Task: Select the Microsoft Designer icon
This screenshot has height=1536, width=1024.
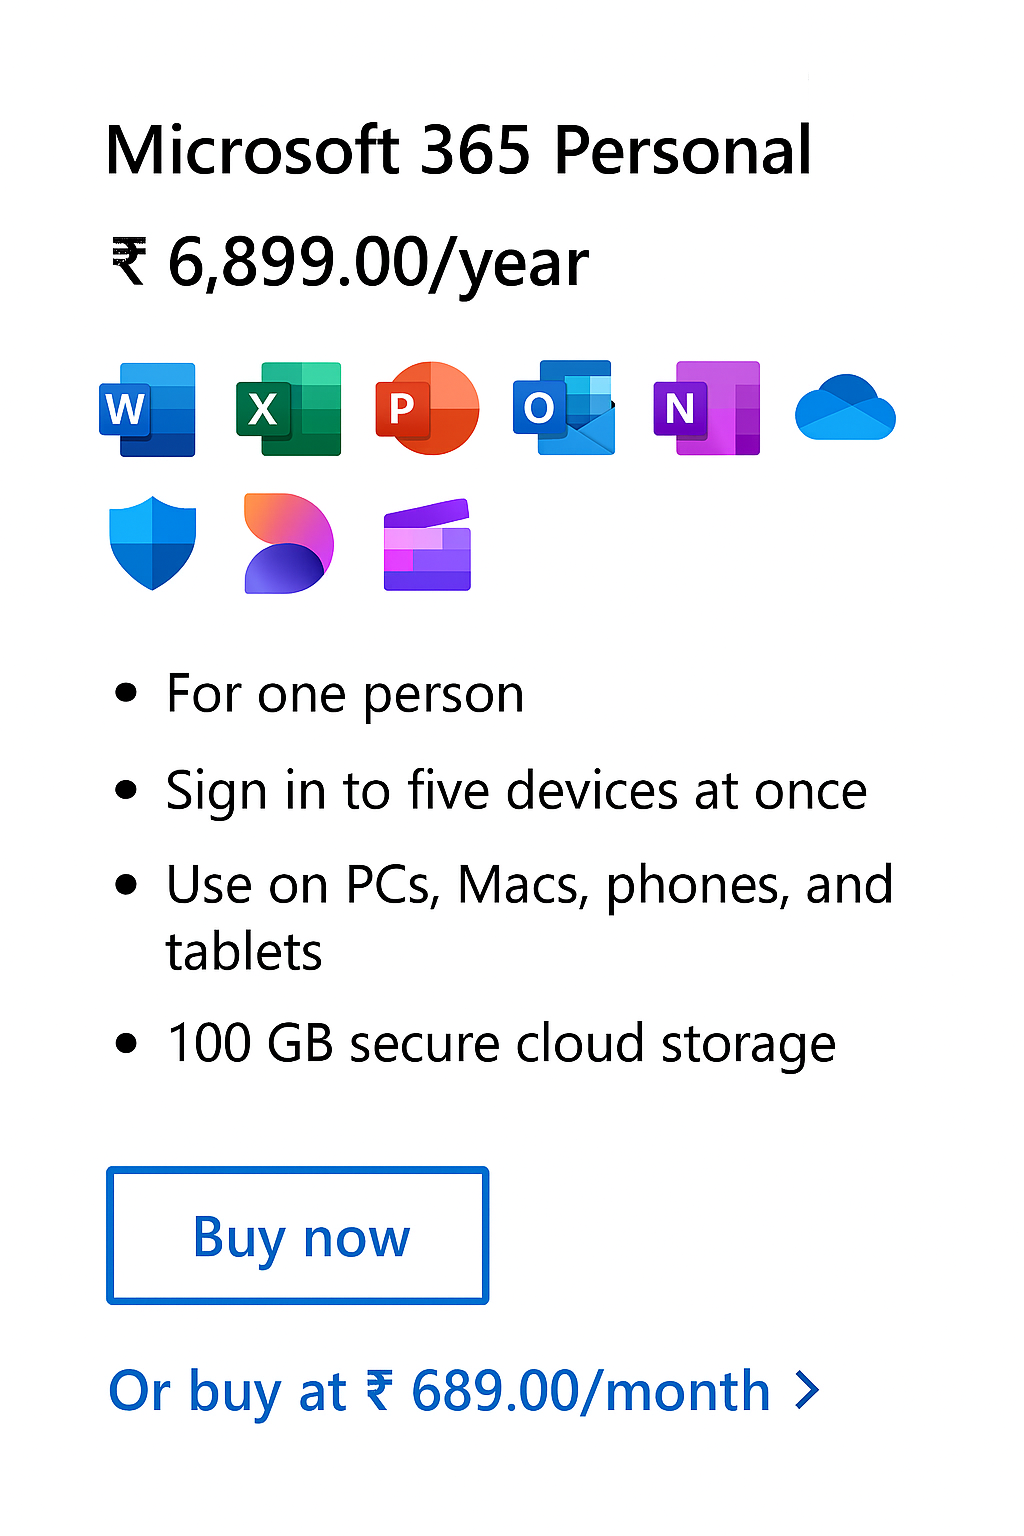Action: [x=289, y=543]
